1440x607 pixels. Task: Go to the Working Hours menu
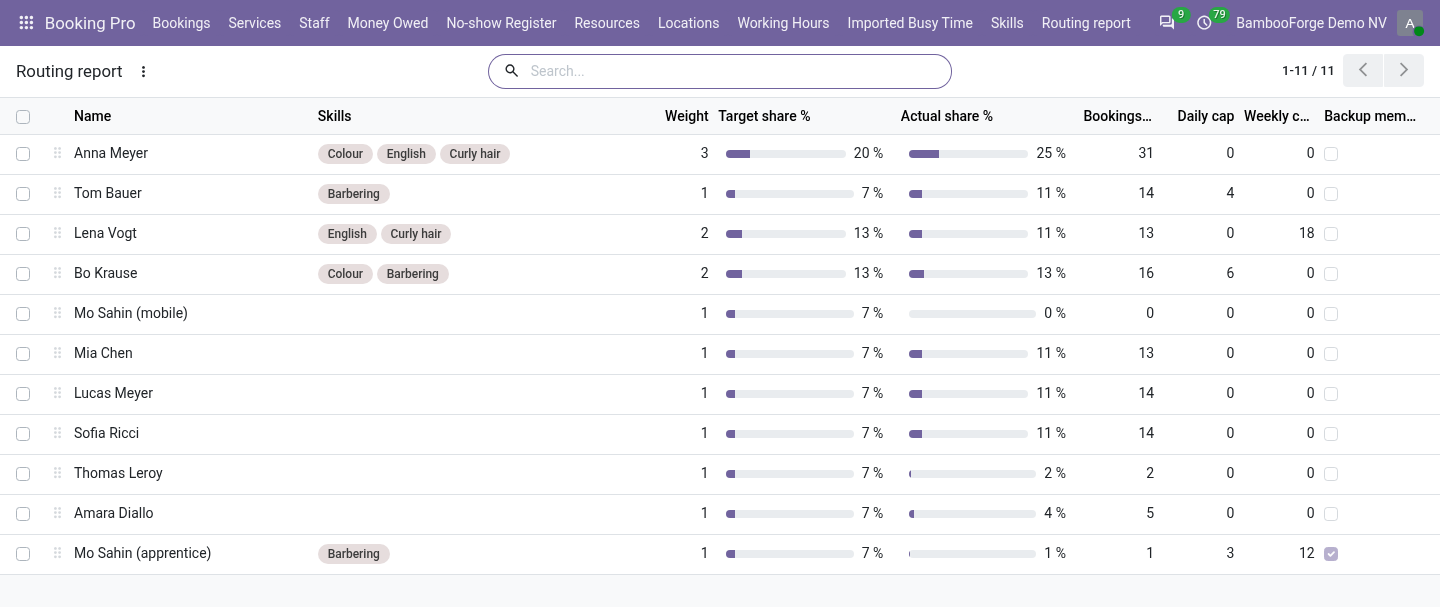tap(783, 23)
